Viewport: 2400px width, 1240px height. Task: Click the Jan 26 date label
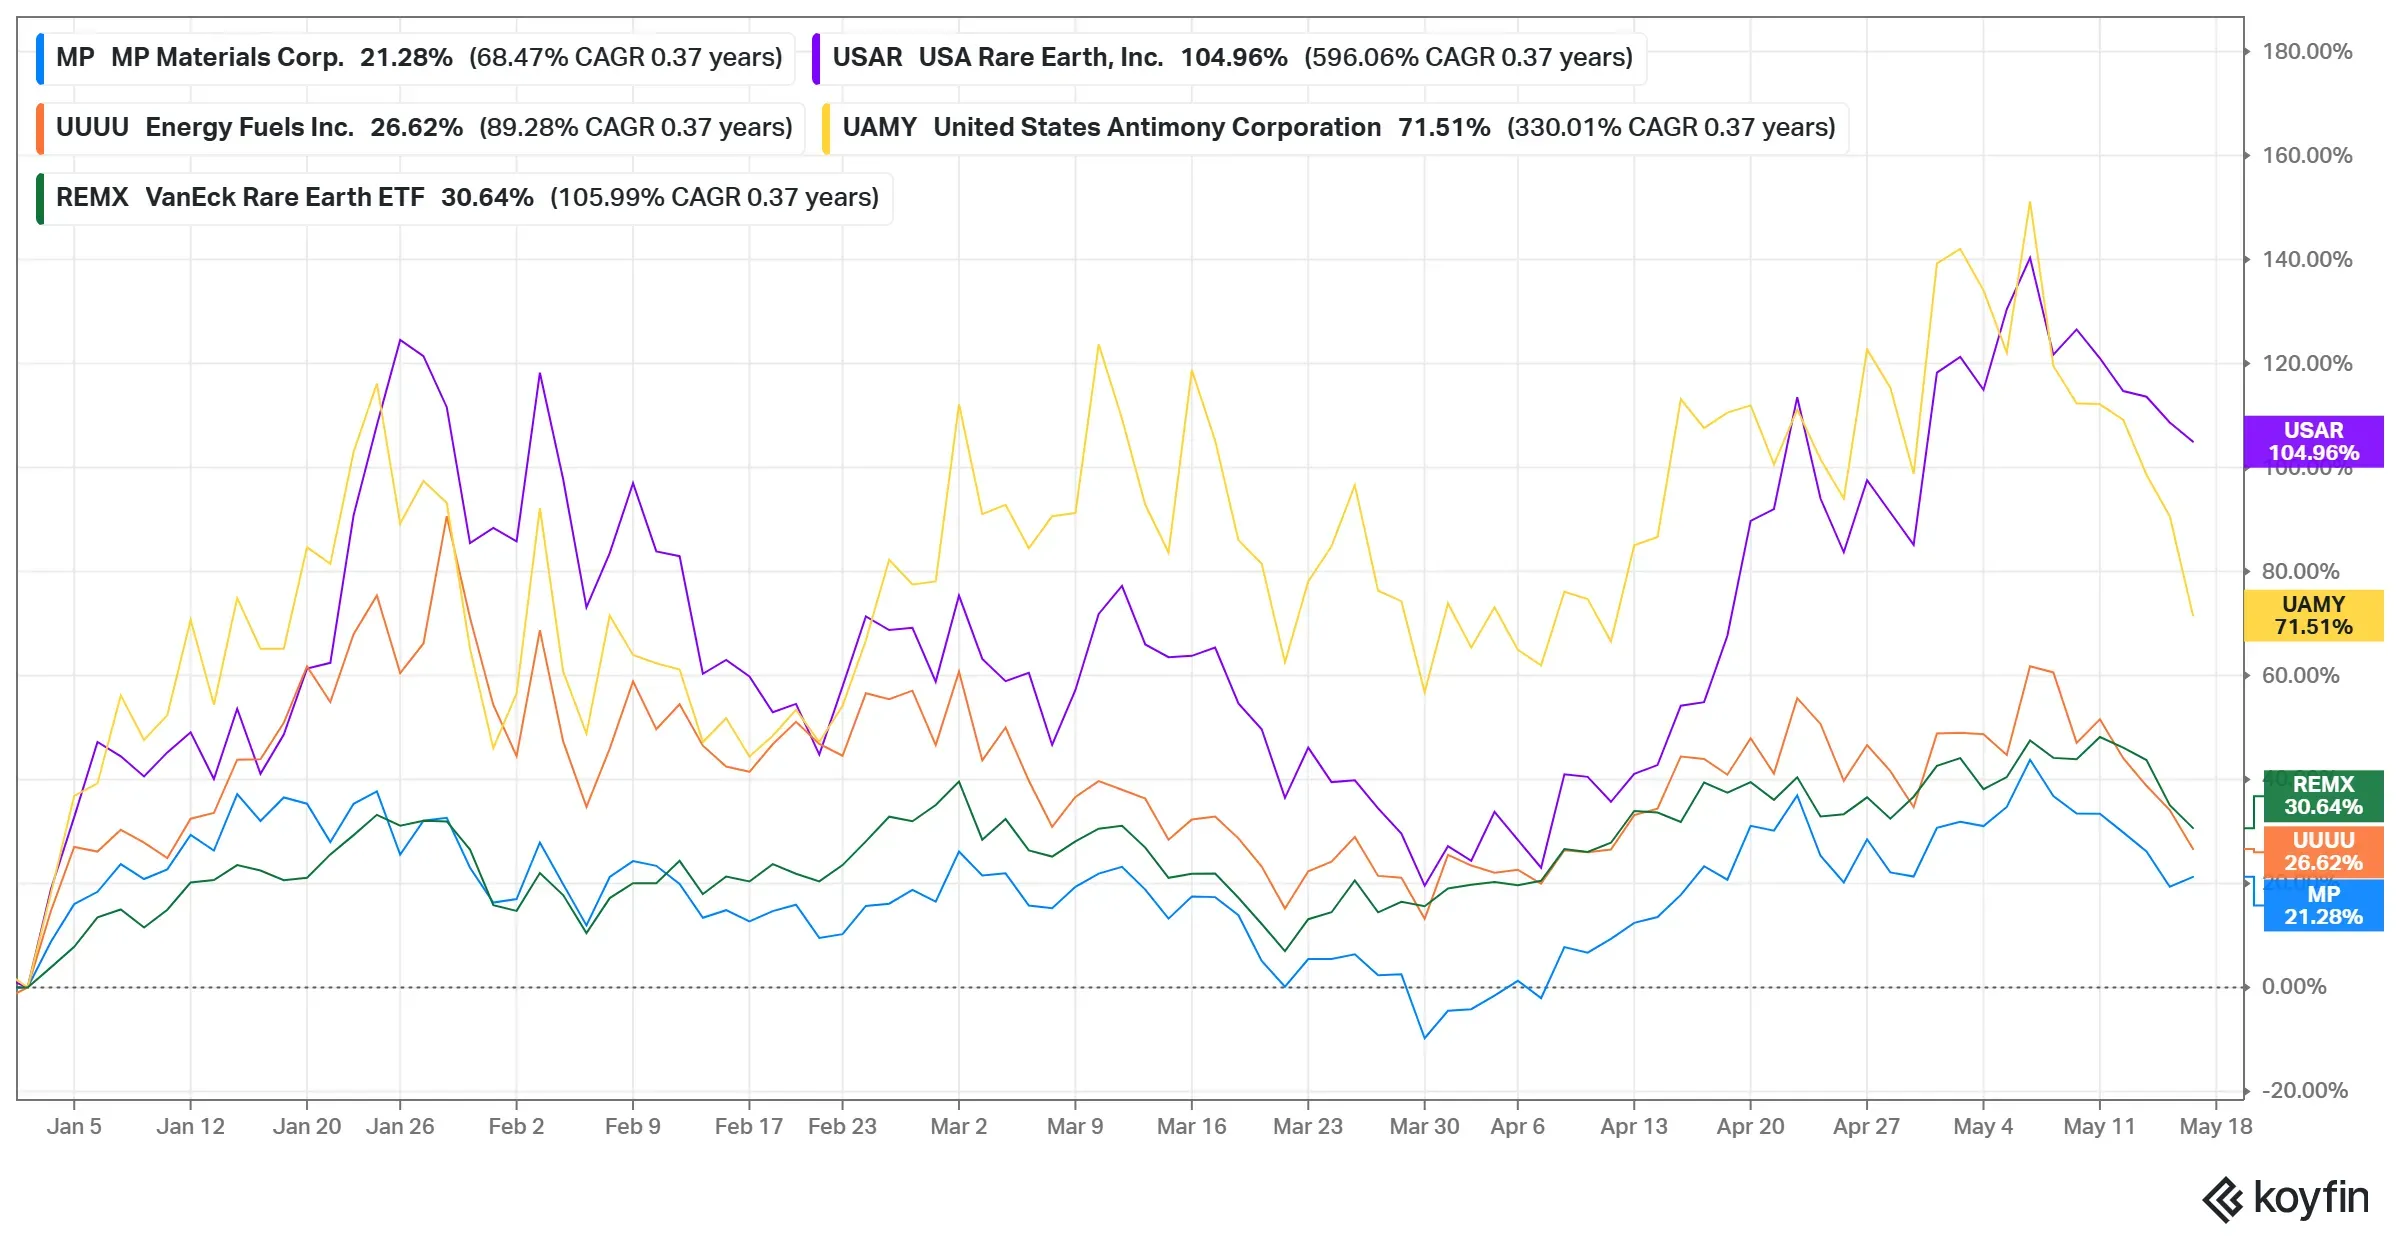coord(400,1127)
